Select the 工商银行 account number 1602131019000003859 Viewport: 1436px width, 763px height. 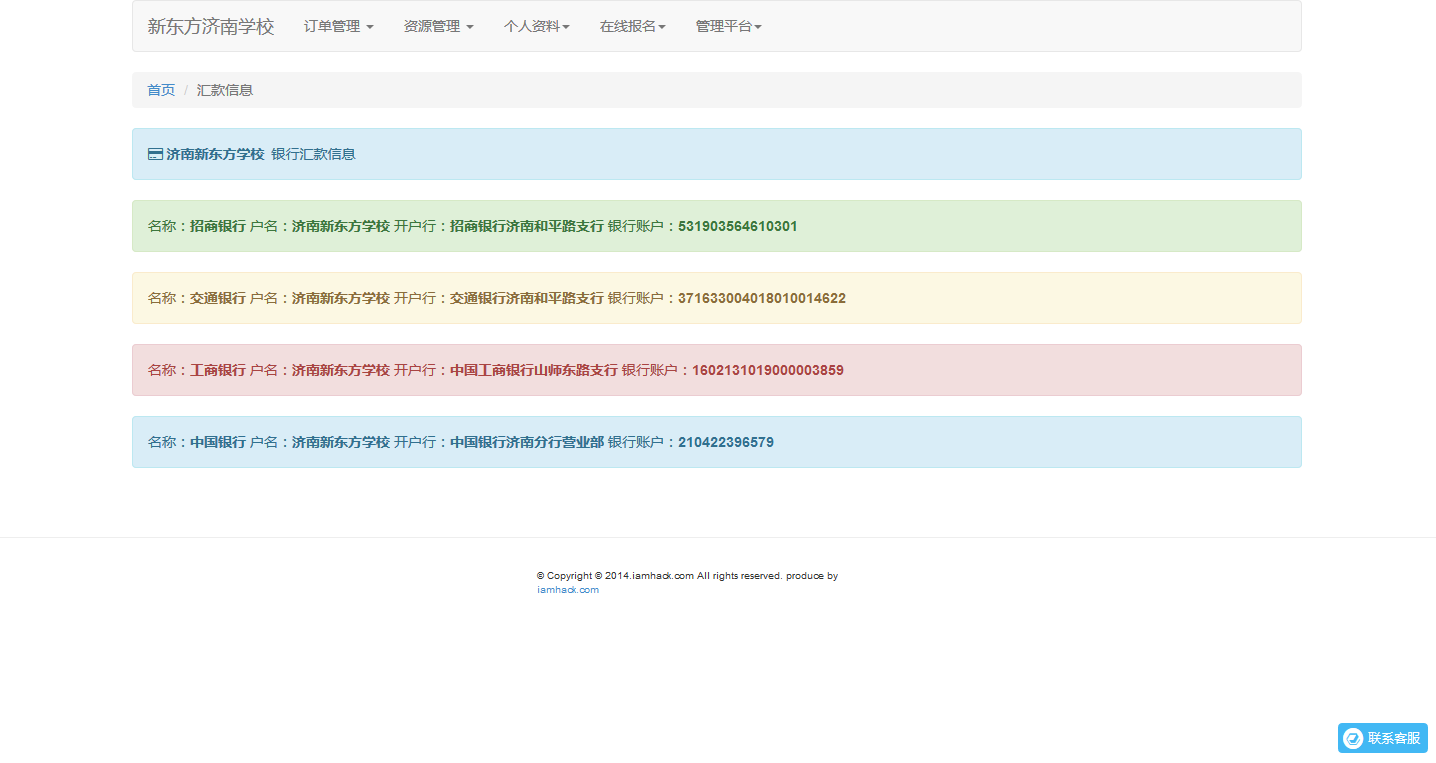coord(768,370)
